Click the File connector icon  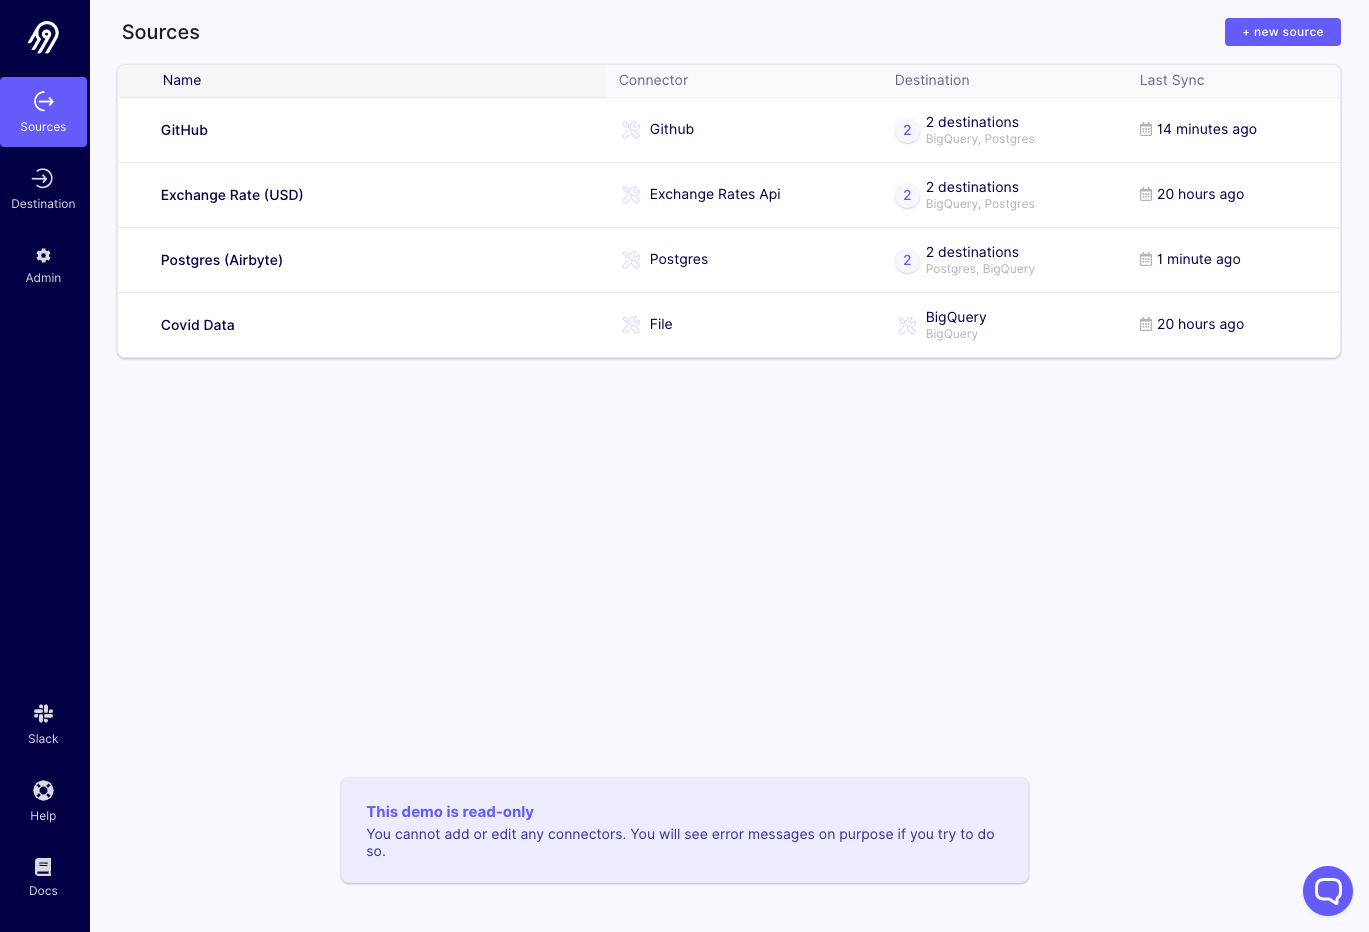pyautogui.click(x=631, y=325)
